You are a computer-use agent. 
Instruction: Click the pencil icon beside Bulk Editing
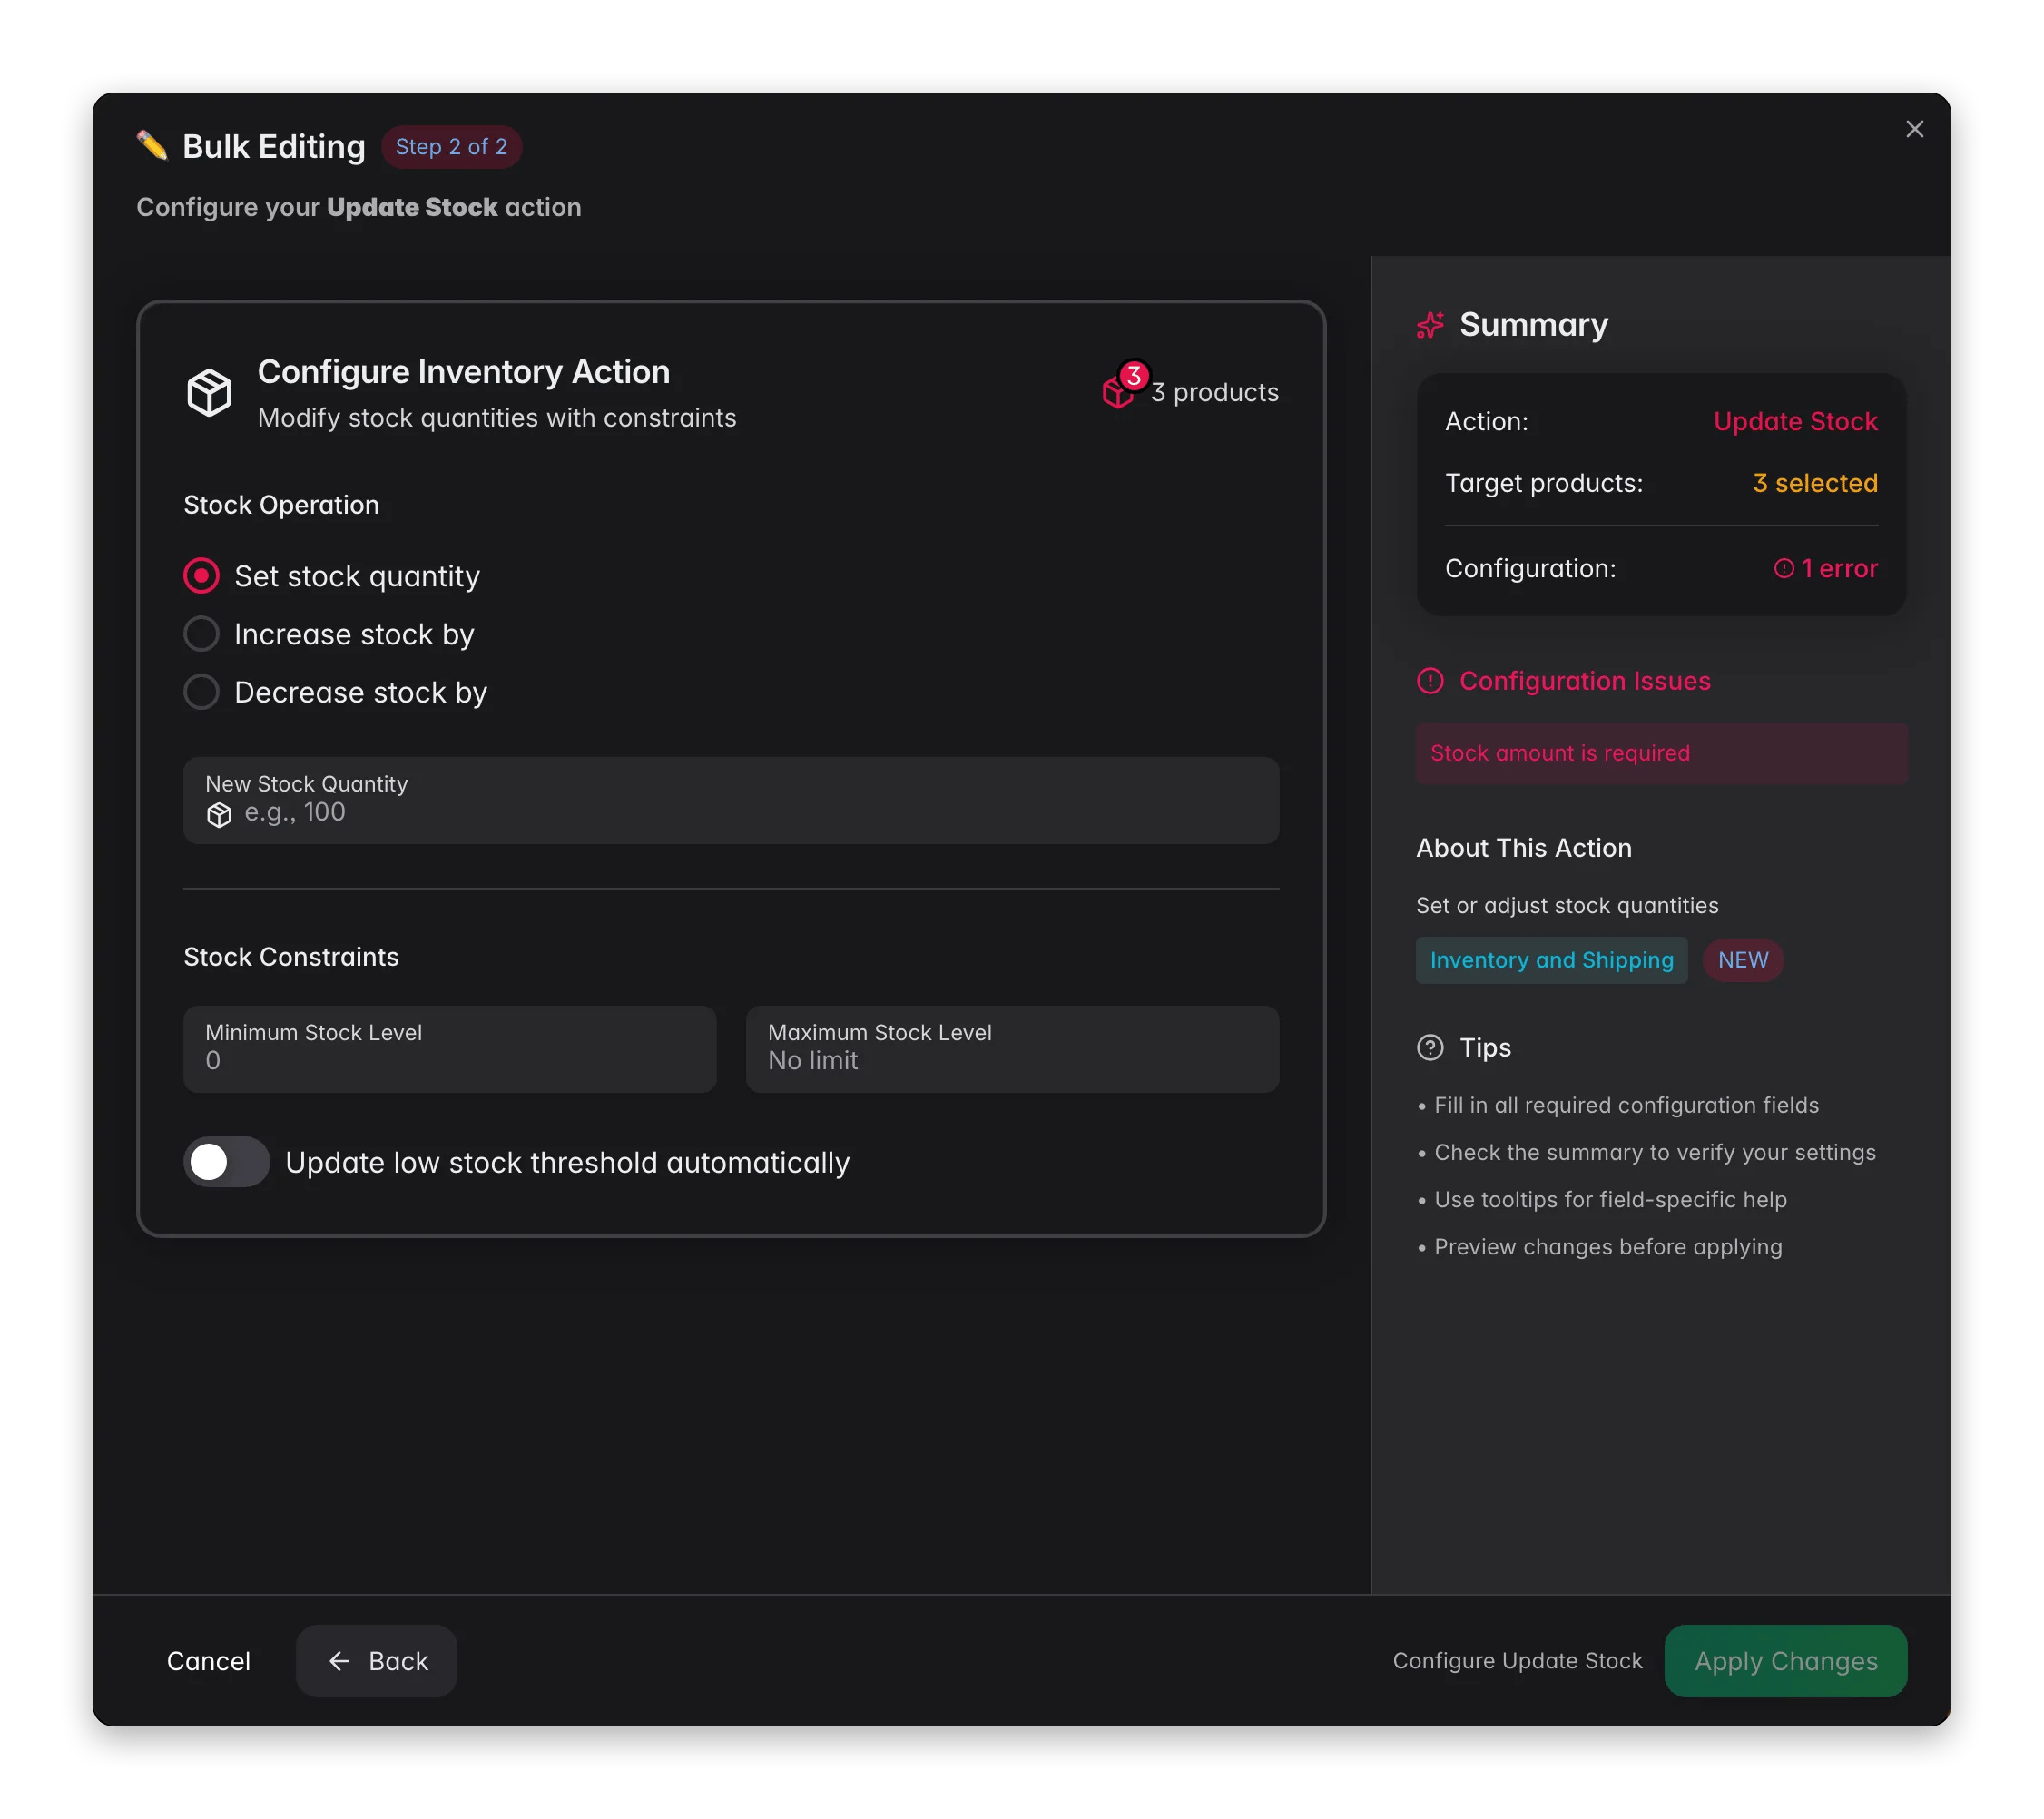pyautogui.click(x=152, y=146)
